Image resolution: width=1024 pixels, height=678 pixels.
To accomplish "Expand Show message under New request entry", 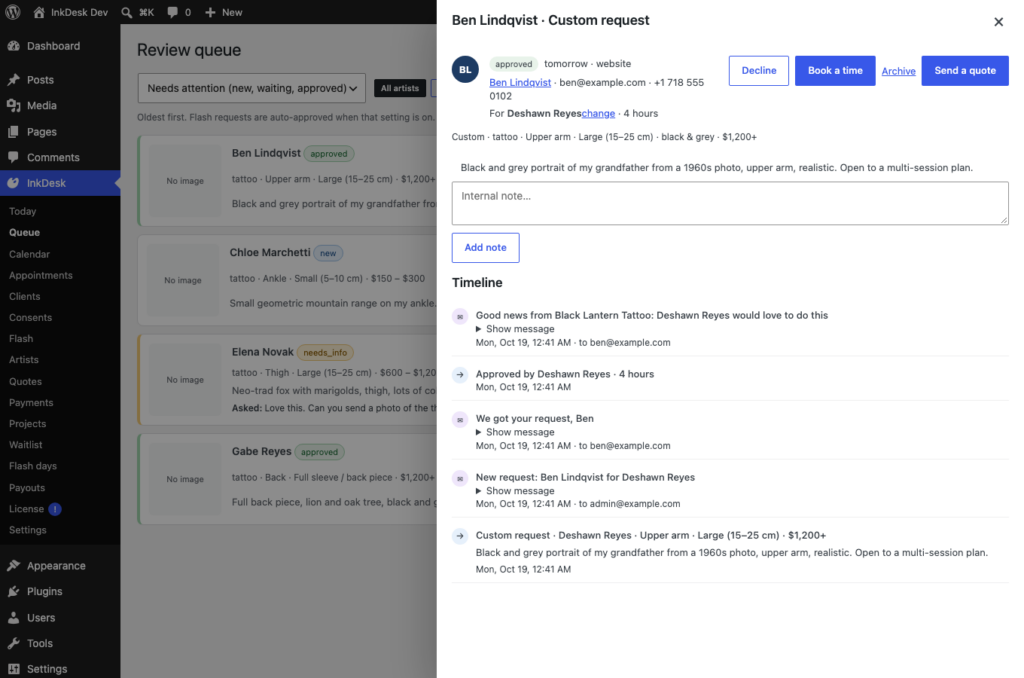I will point(515,491).
